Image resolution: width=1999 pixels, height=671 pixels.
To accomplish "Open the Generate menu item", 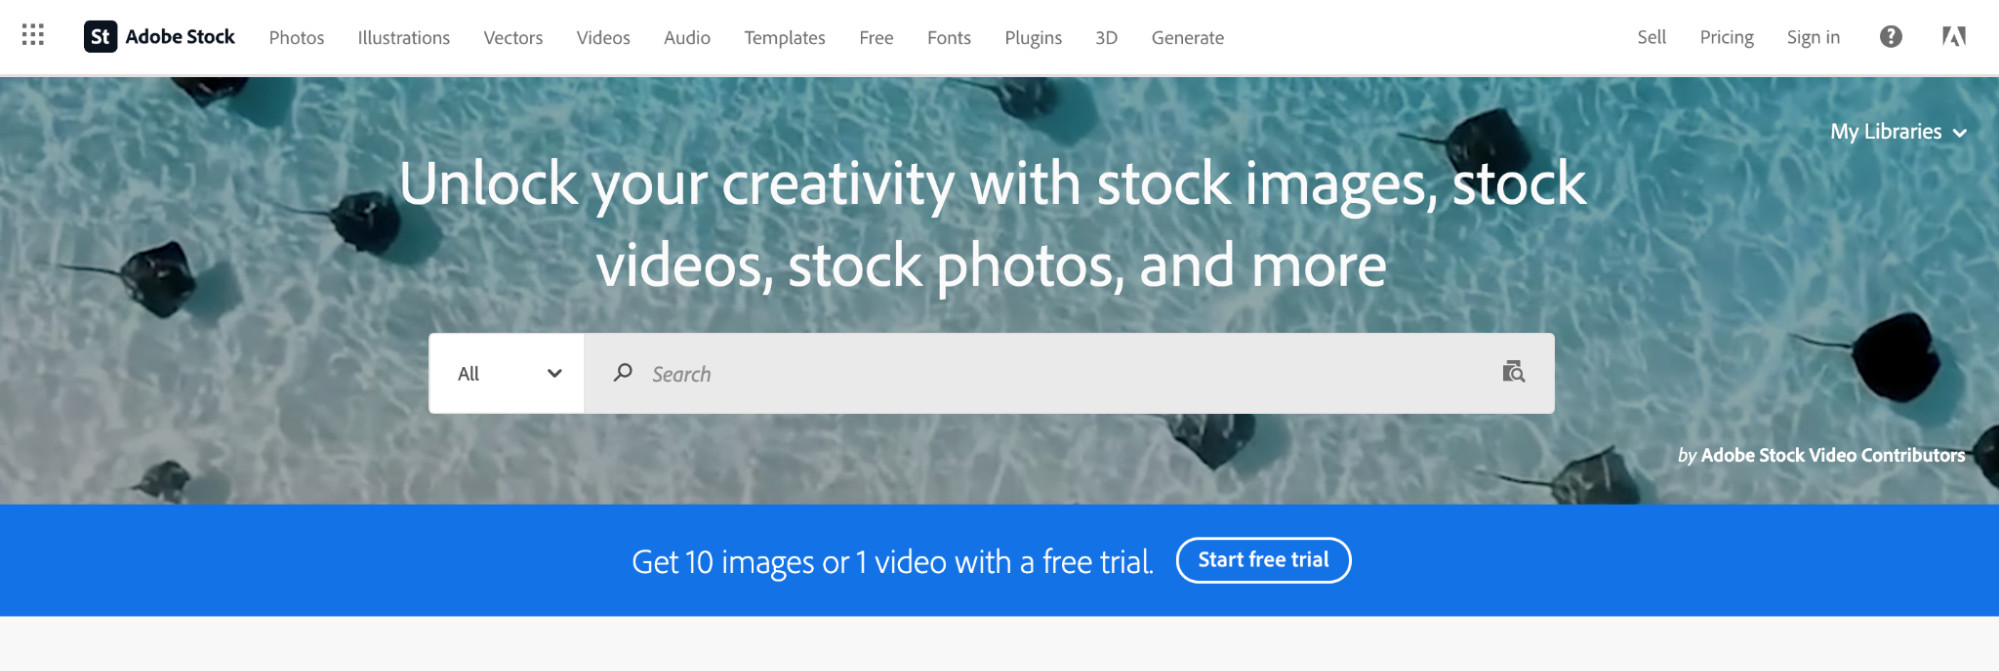I will pos(1187,38).
